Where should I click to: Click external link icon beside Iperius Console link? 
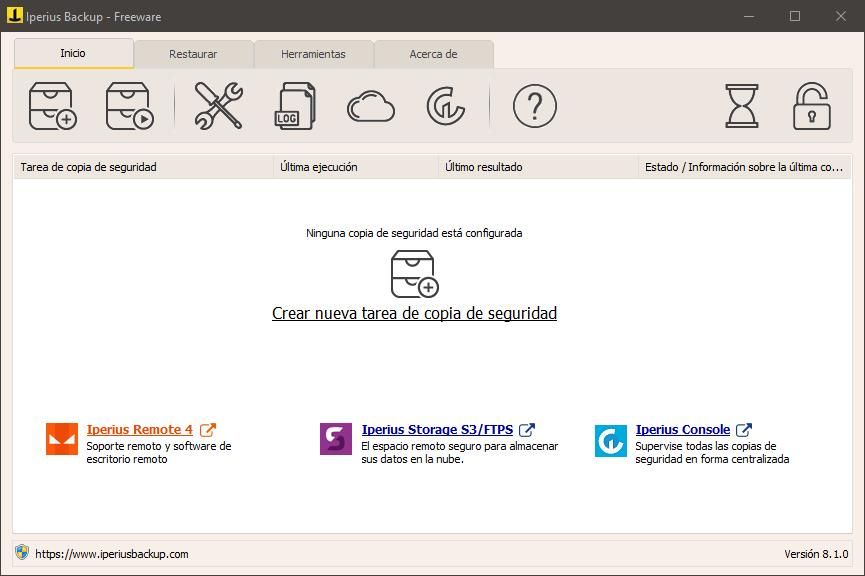click(x=744, y=430)
